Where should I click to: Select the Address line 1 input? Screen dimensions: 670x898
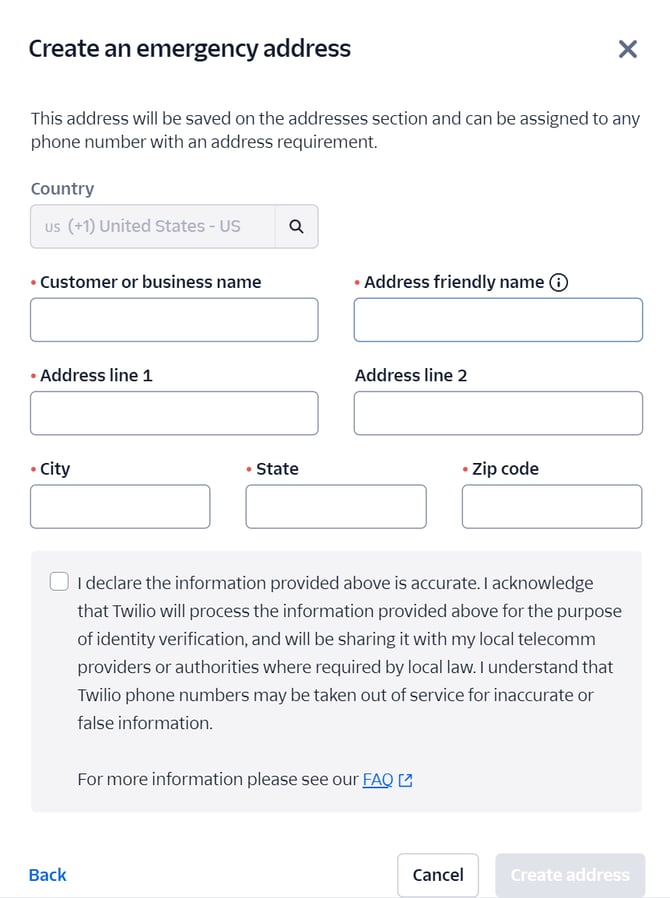coord(174,413)
